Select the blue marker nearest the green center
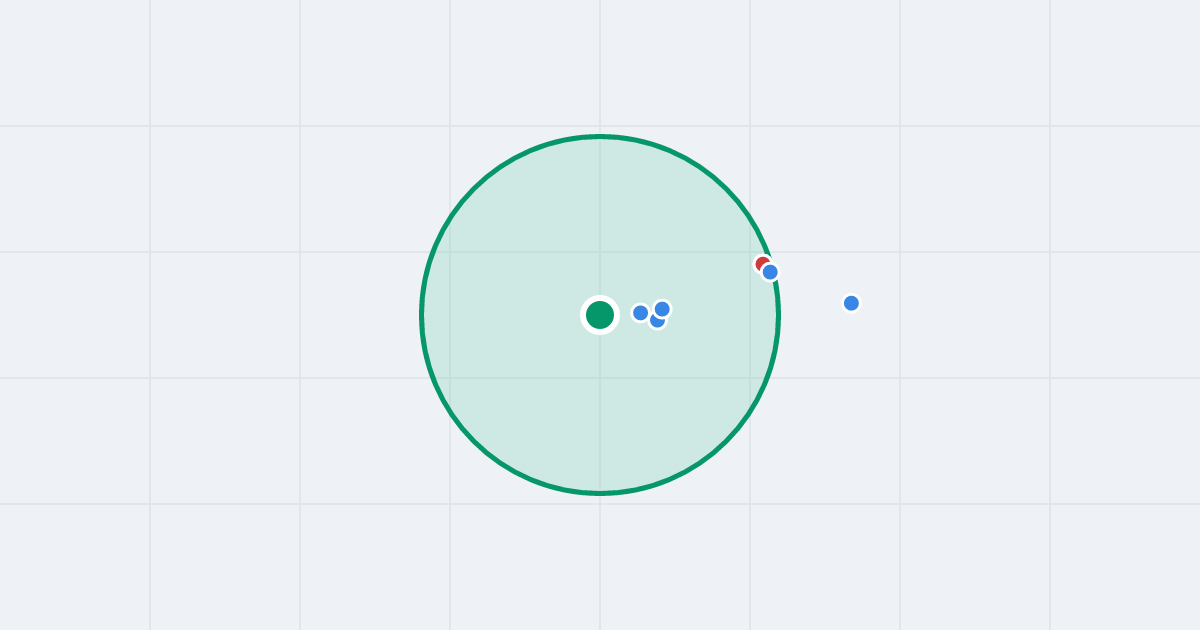This screenshot has width=1200, height=630. click(x=641, y=313)
